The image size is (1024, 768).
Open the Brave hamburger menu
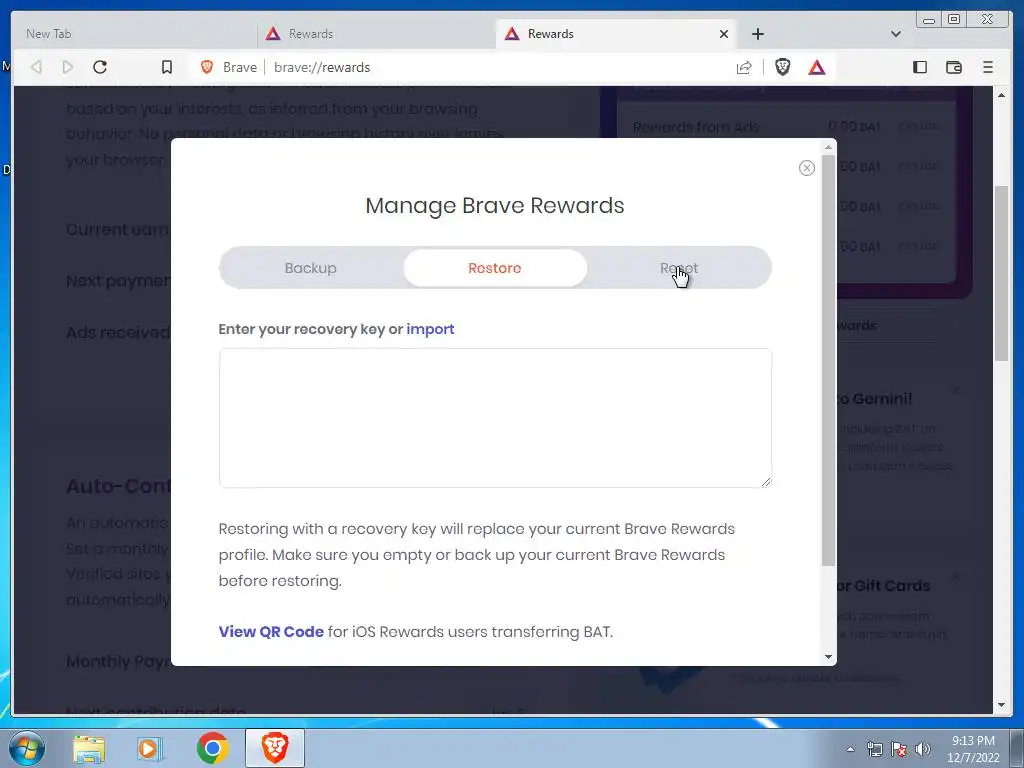tap(987, 67)
